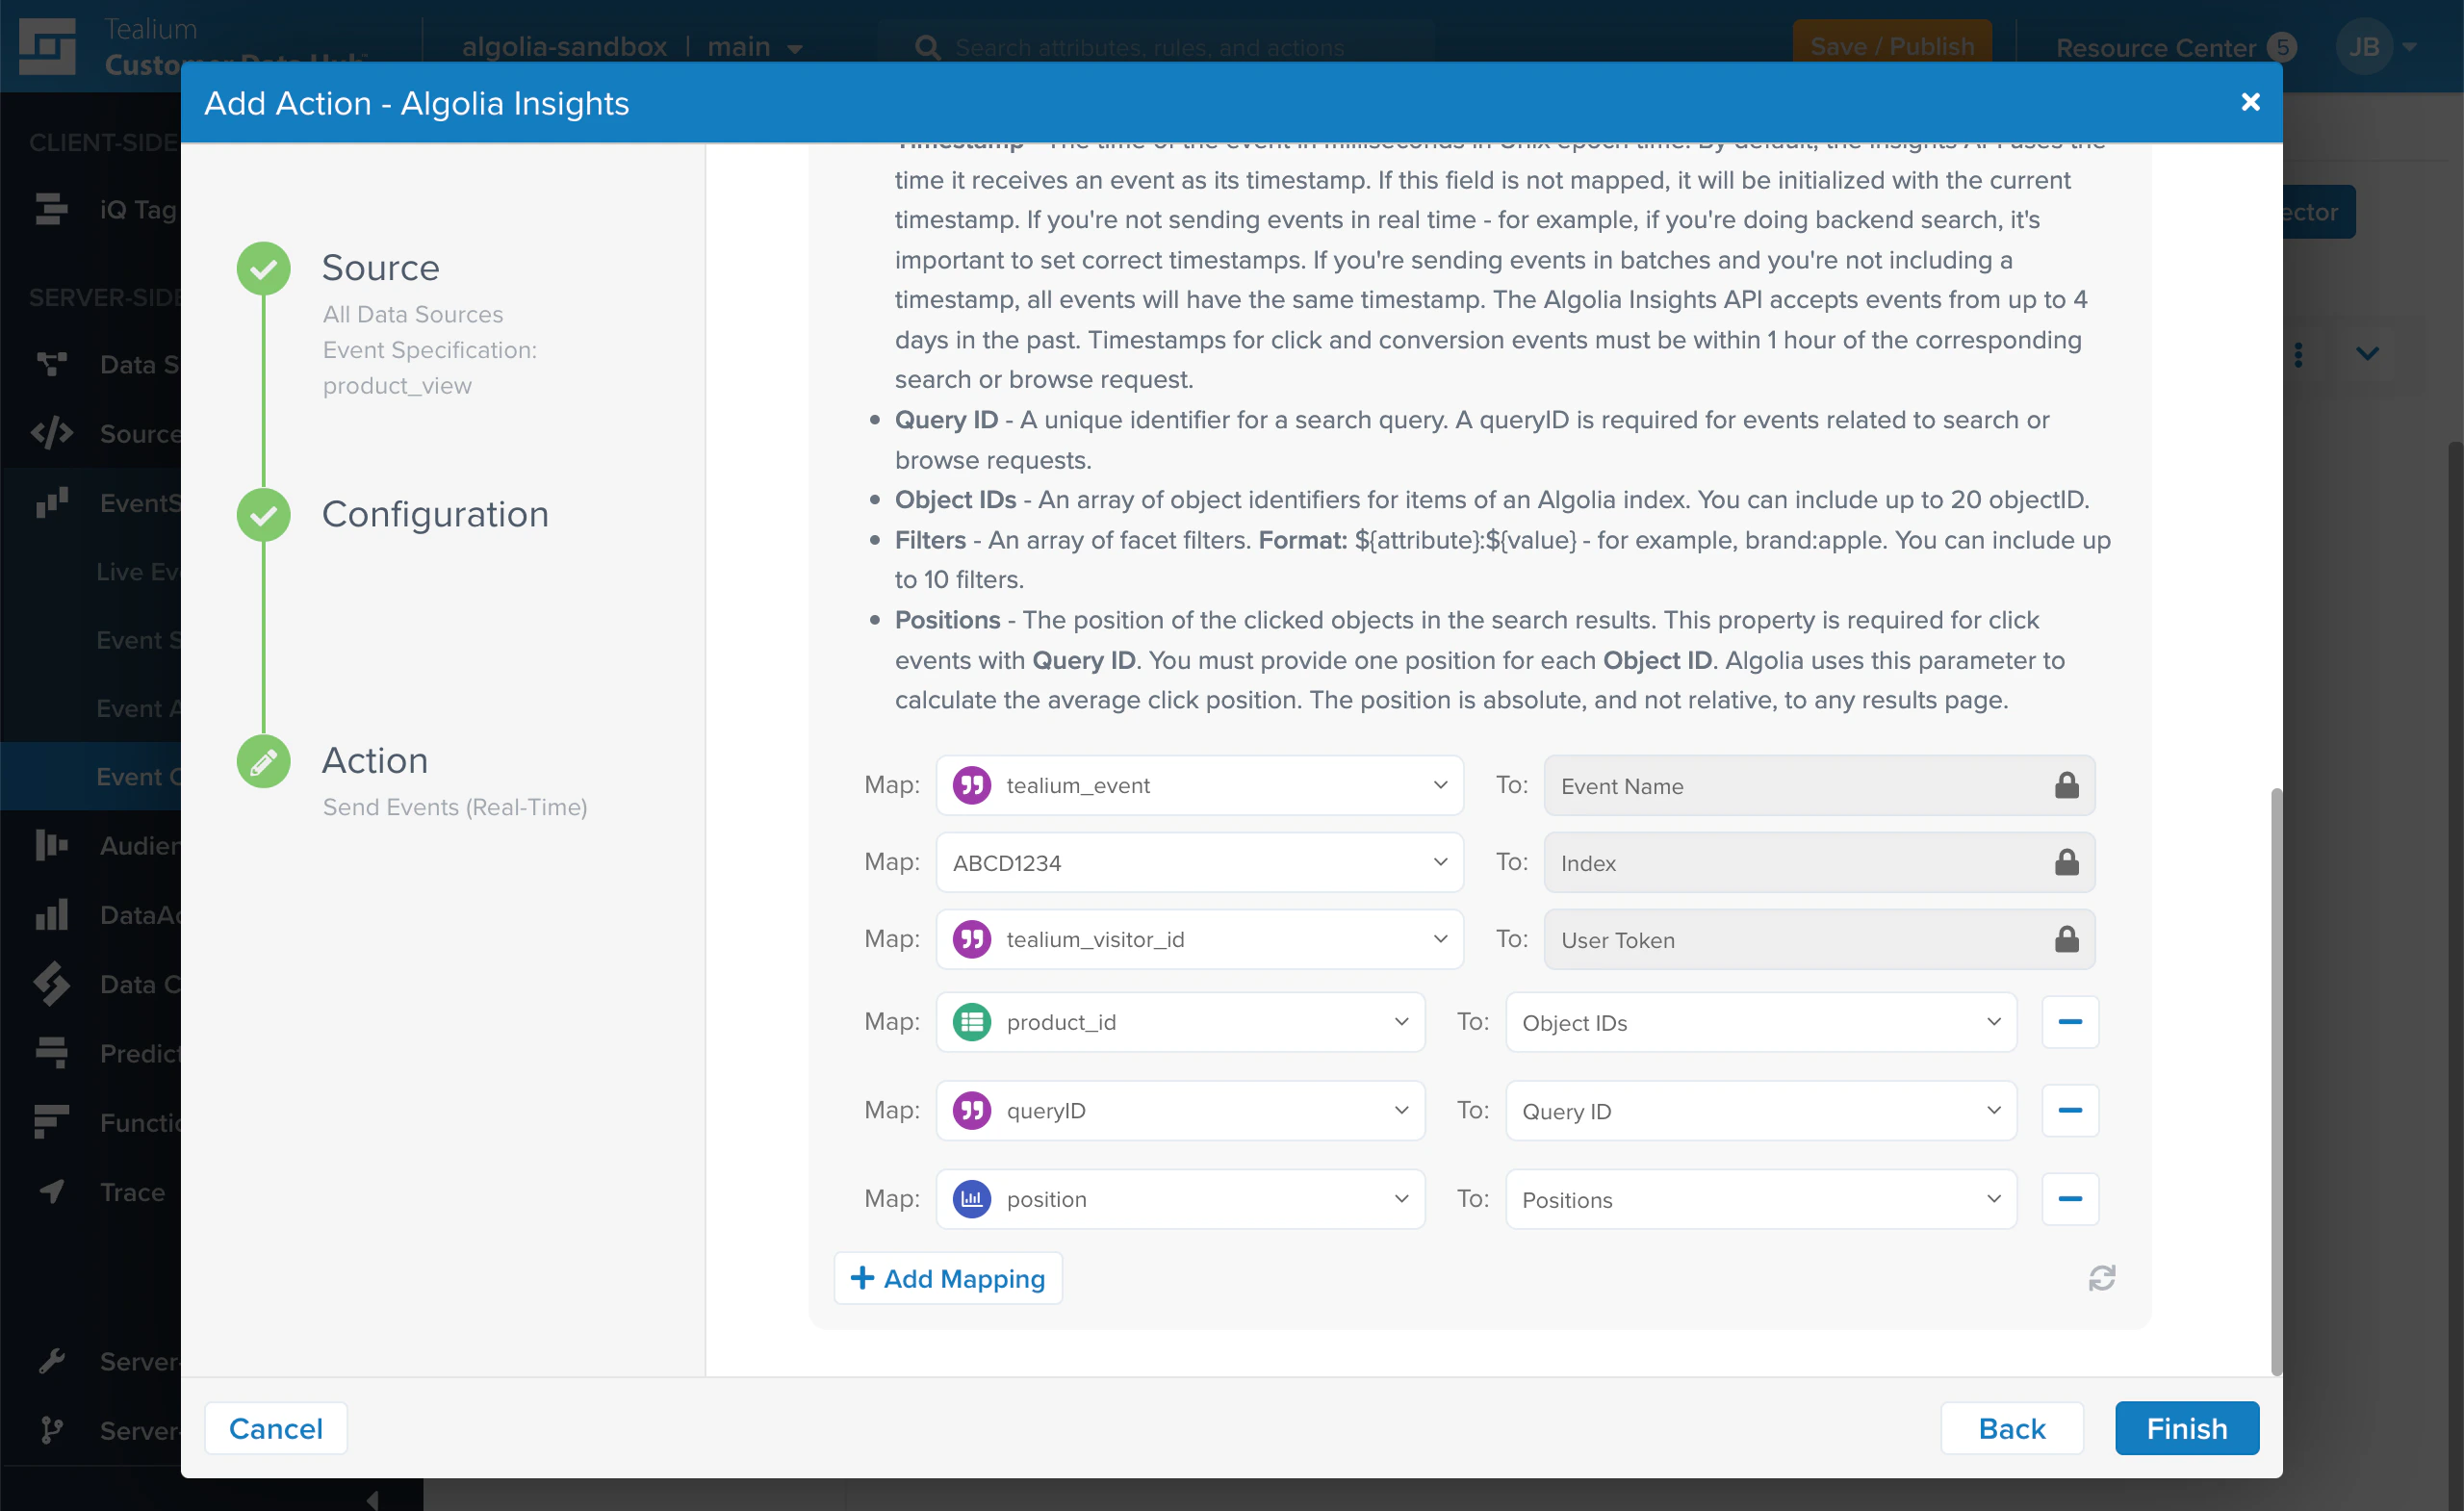2464x1511 pixels.
Task: Click the Trace sidebar icon
Action: coord(51,1191)
